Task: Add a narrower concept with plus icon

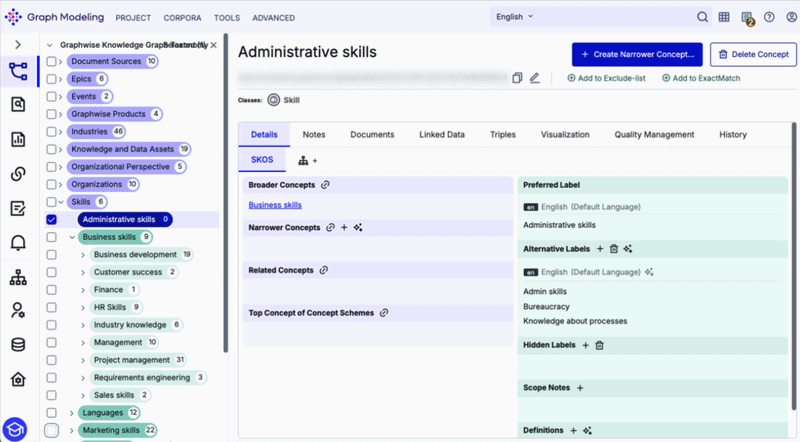Action: (x=344, y=228)
